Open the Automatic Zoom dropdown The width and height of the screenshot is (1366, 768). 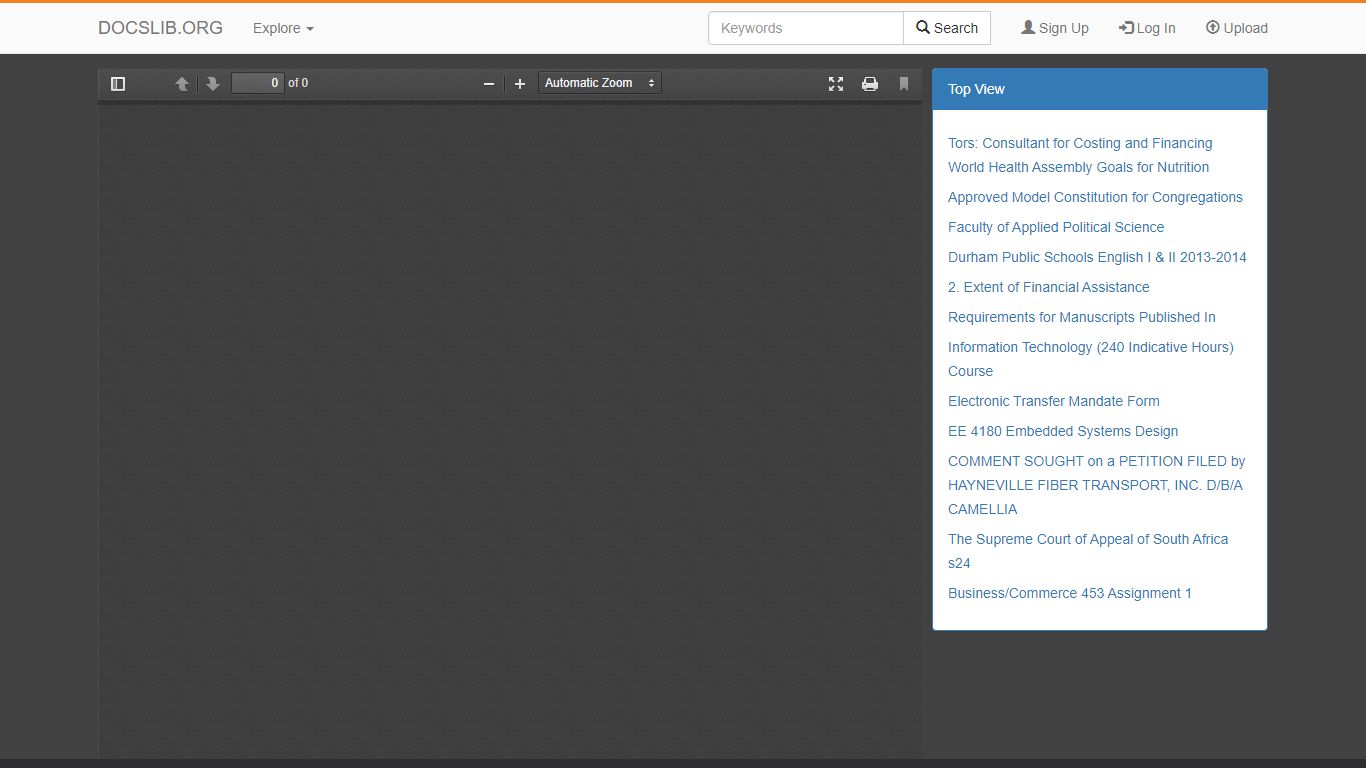click(600, 83)
